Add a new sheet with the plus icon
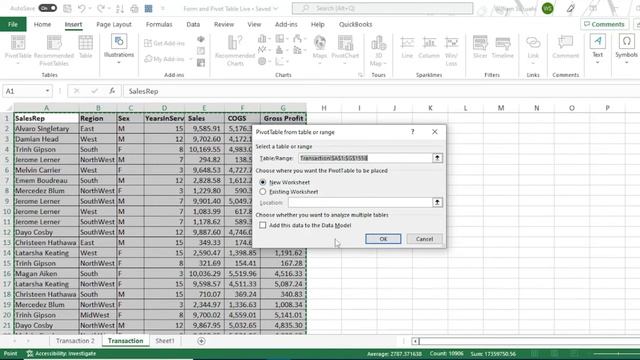Screen dimensions: 640x360 pyautogui.click(x=201, y=341)
